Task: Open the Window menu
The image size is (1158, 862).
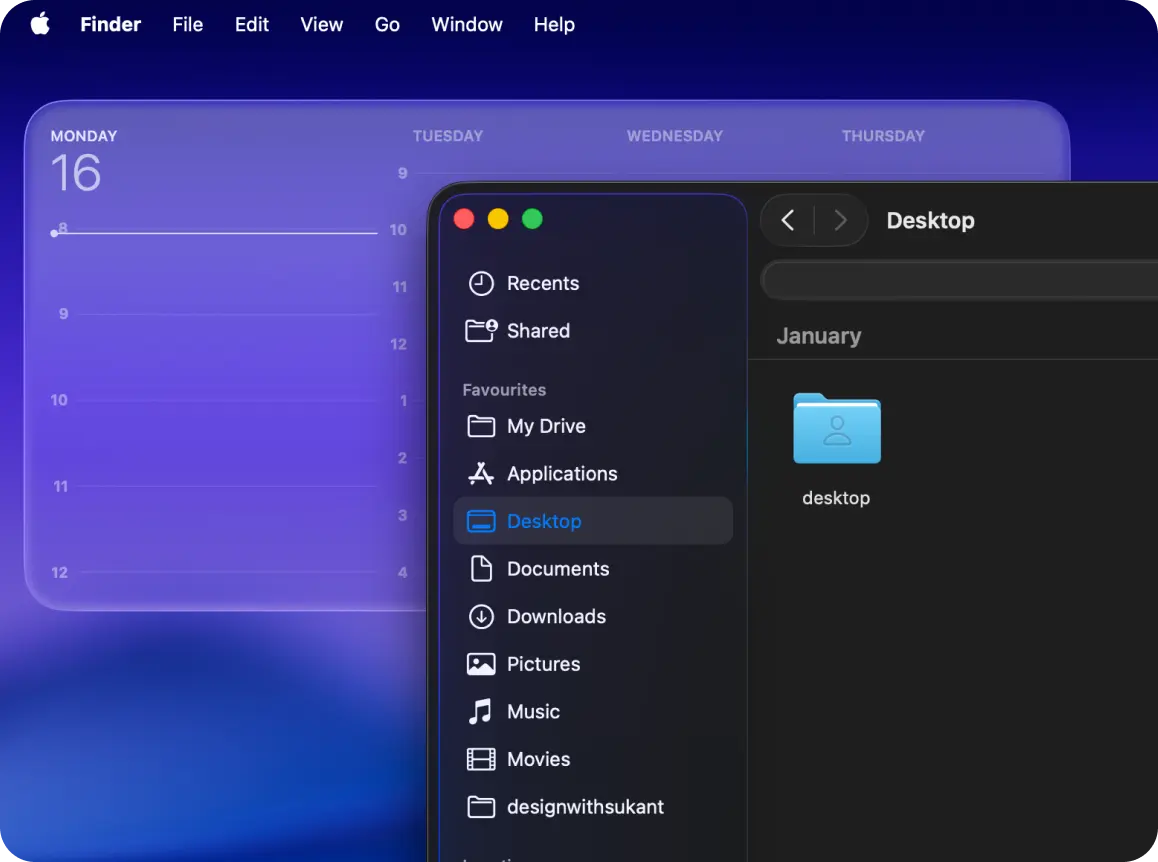Action: point(467,24)
